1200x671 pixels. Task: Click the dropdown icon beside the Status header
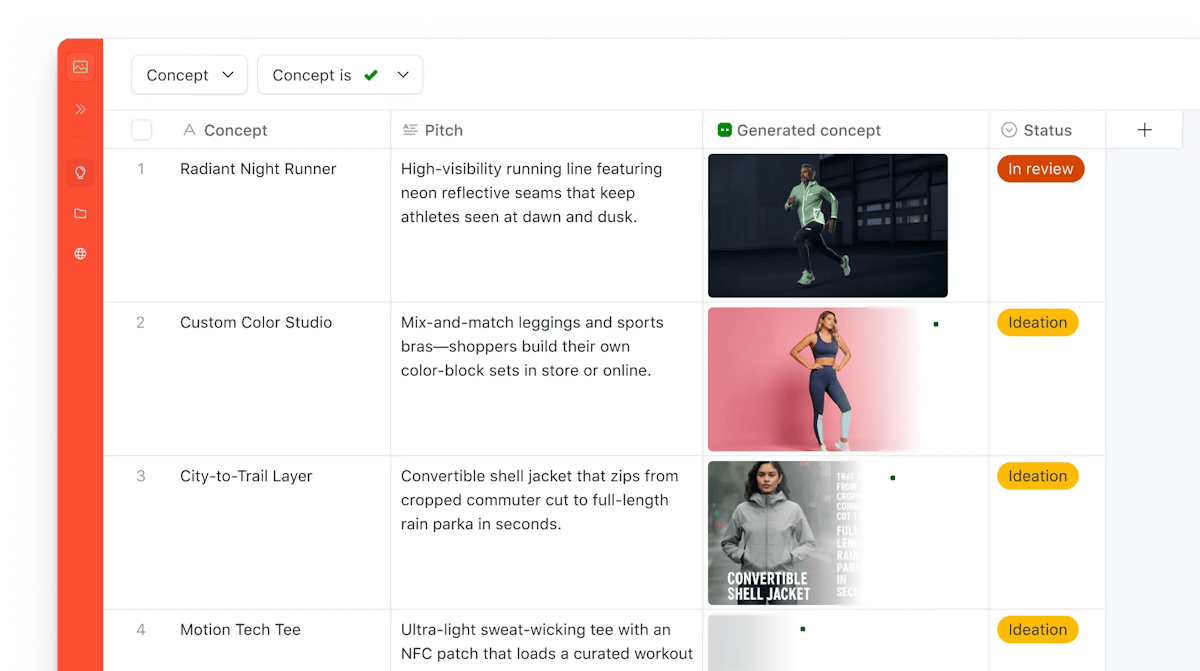tap(1009, 130)
